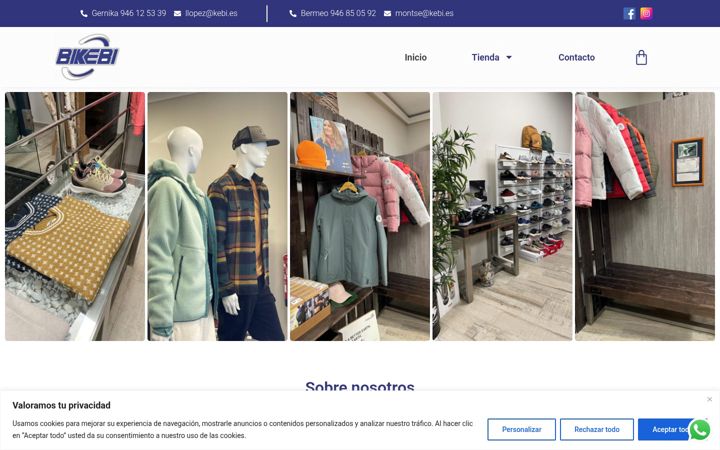The image size is (720, 450).
Task: Click Rechazar todo button
Action: pyautogui.click(x=596, y=429)
